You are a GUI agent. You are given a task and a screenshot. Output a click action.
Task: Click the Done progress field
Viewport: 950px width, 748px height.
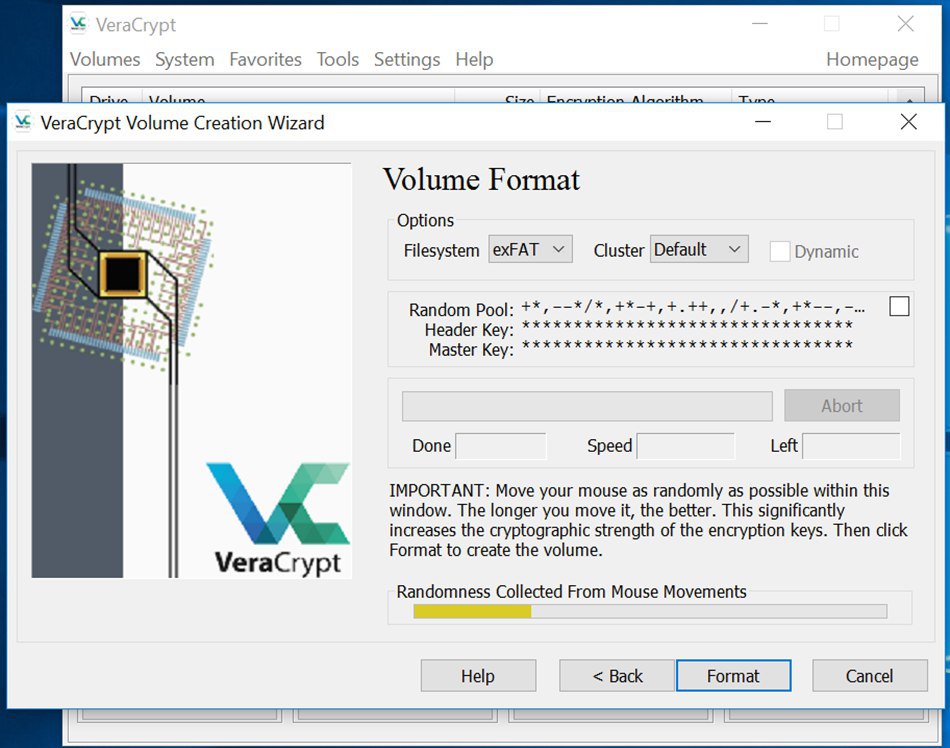pyautogui.click(x=500, y=446)
